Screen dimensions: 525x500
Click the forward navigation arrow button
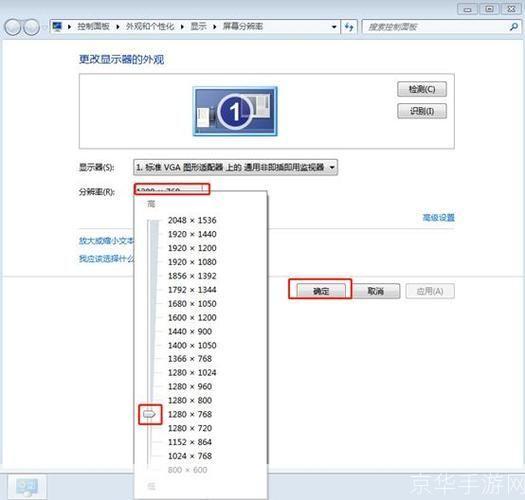[32, 27]
